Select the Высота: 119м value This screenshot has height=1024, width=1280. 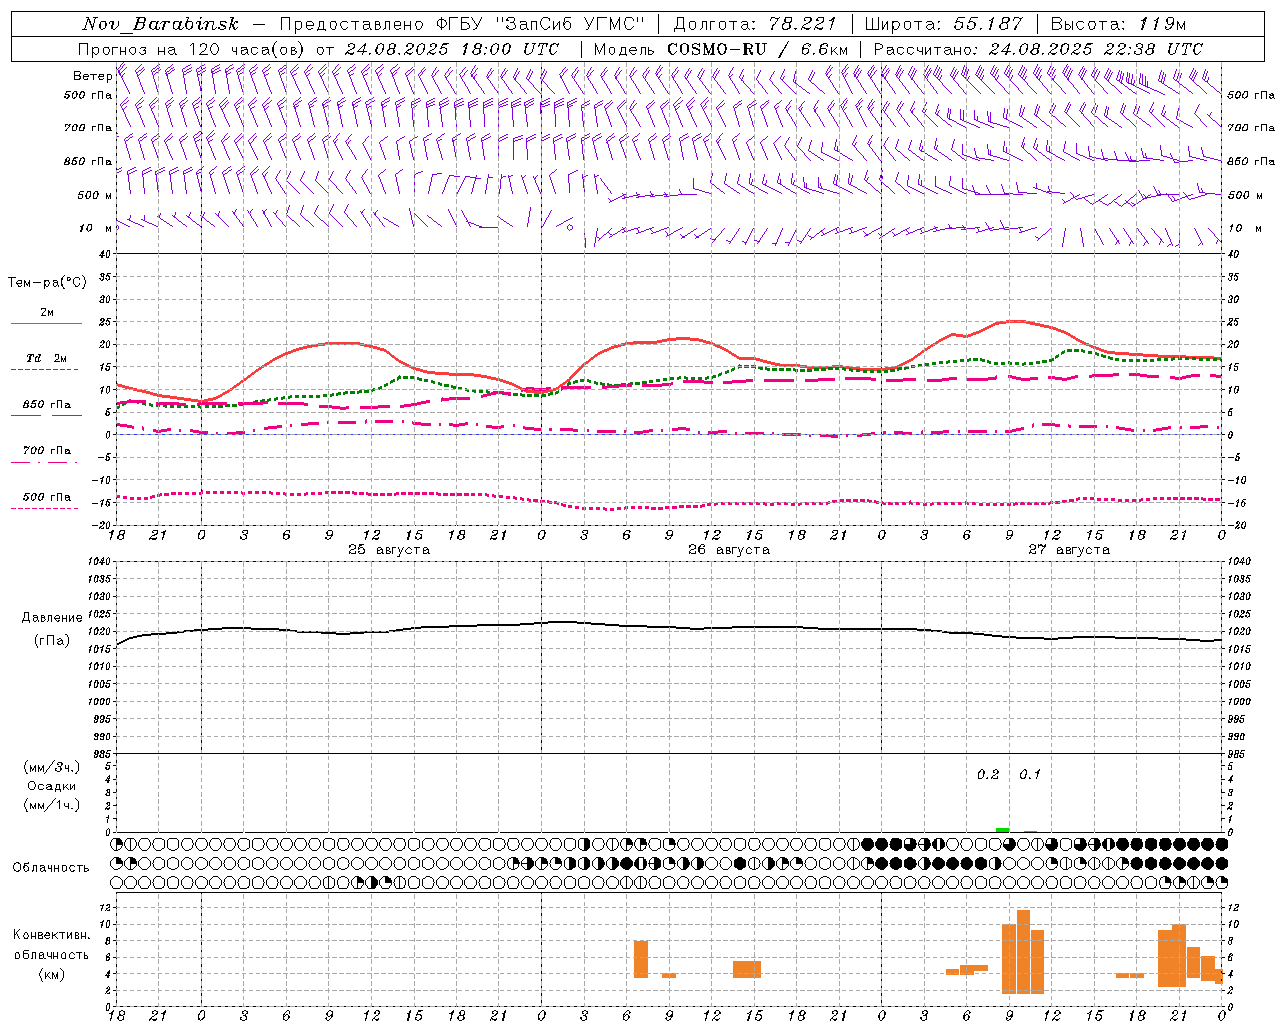click(1119, 24)
